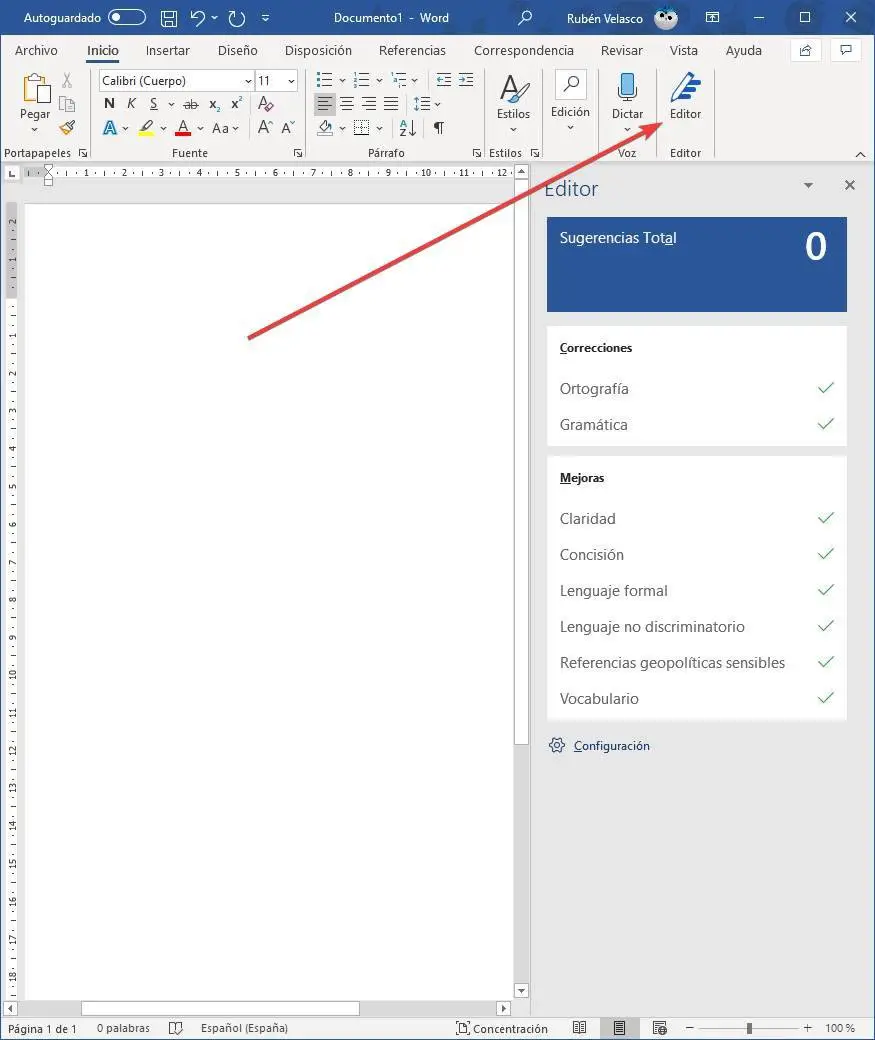Viewport: 875px width, 1040px height.
Task: Toggle italic K formatting
Action: pos(131,103)
